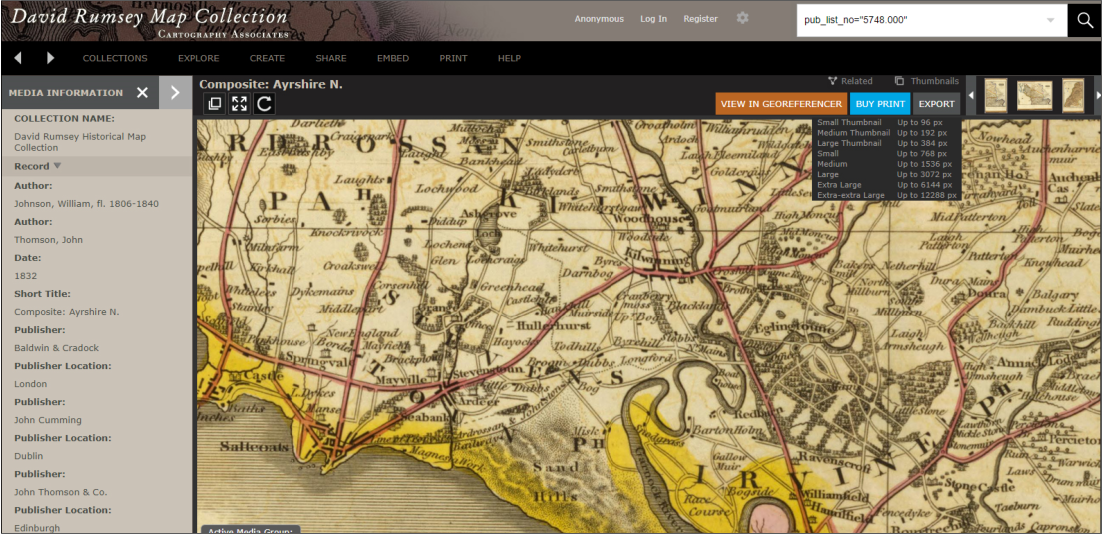Click View in Georeferencer button
The image size is (1102, 534).
(781, 104)
